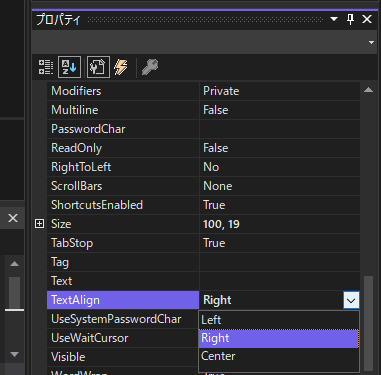Choose Left in TextAlign list
Image resolution: width=381 pixels, height=375 pixels.
(279, 320)
